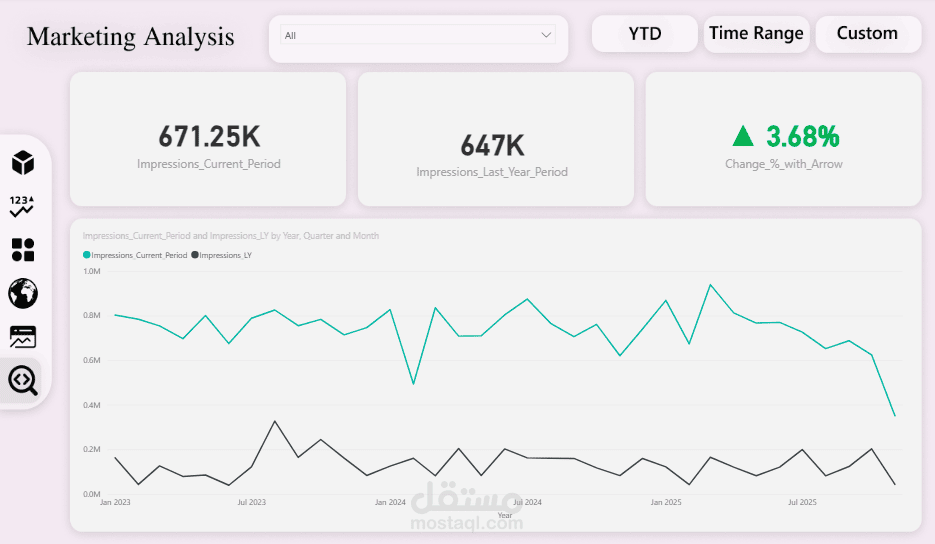The width and height of the screenshot is (935, 544).
Task: Click the 1.0M y-axis label
Action: (x=92, y=271)
